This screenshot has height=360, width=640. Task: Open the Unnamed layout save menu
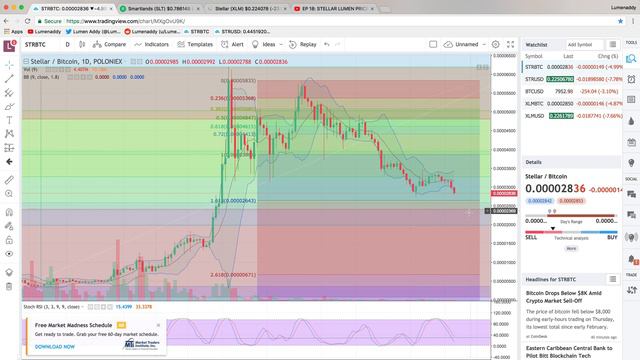[464, 44]
